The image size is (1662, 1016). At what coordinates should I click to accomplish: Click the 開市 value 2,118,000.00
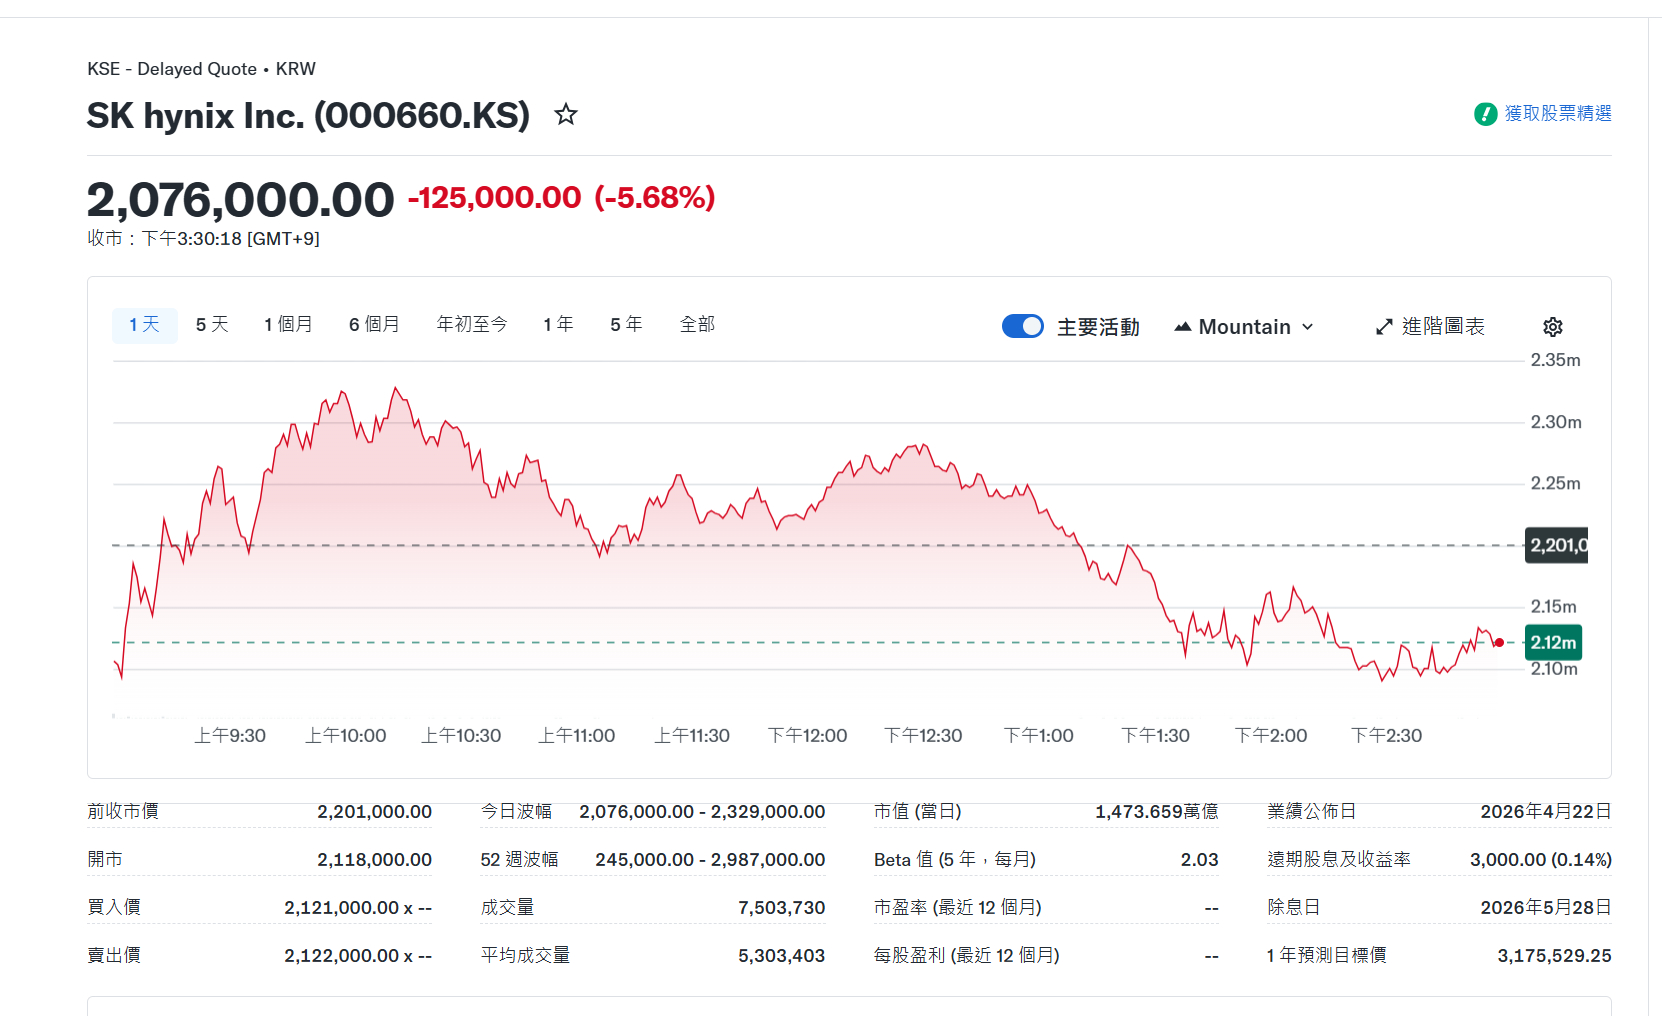coord(374,860)
